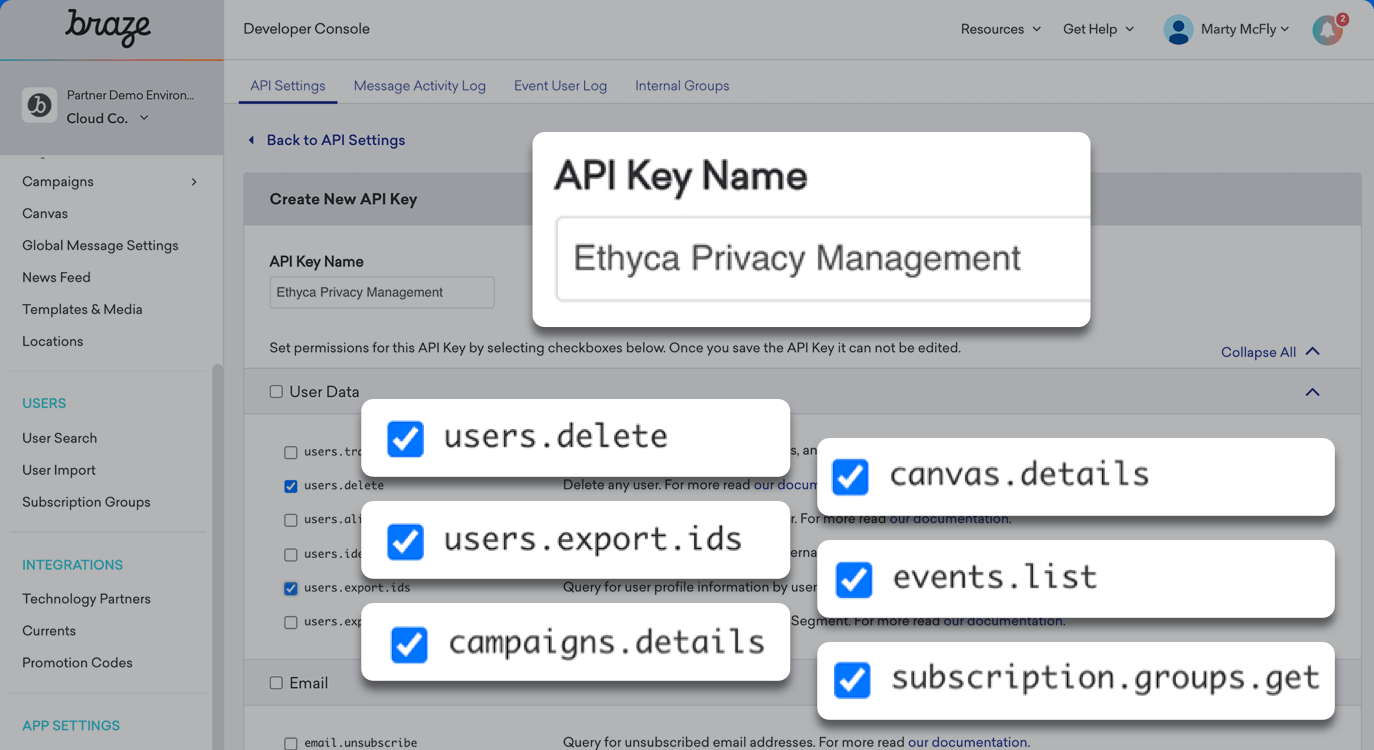Click the back arrow next to Back to API Settings
Screen dimensions: 1374x750
click(x=251, y=140)
